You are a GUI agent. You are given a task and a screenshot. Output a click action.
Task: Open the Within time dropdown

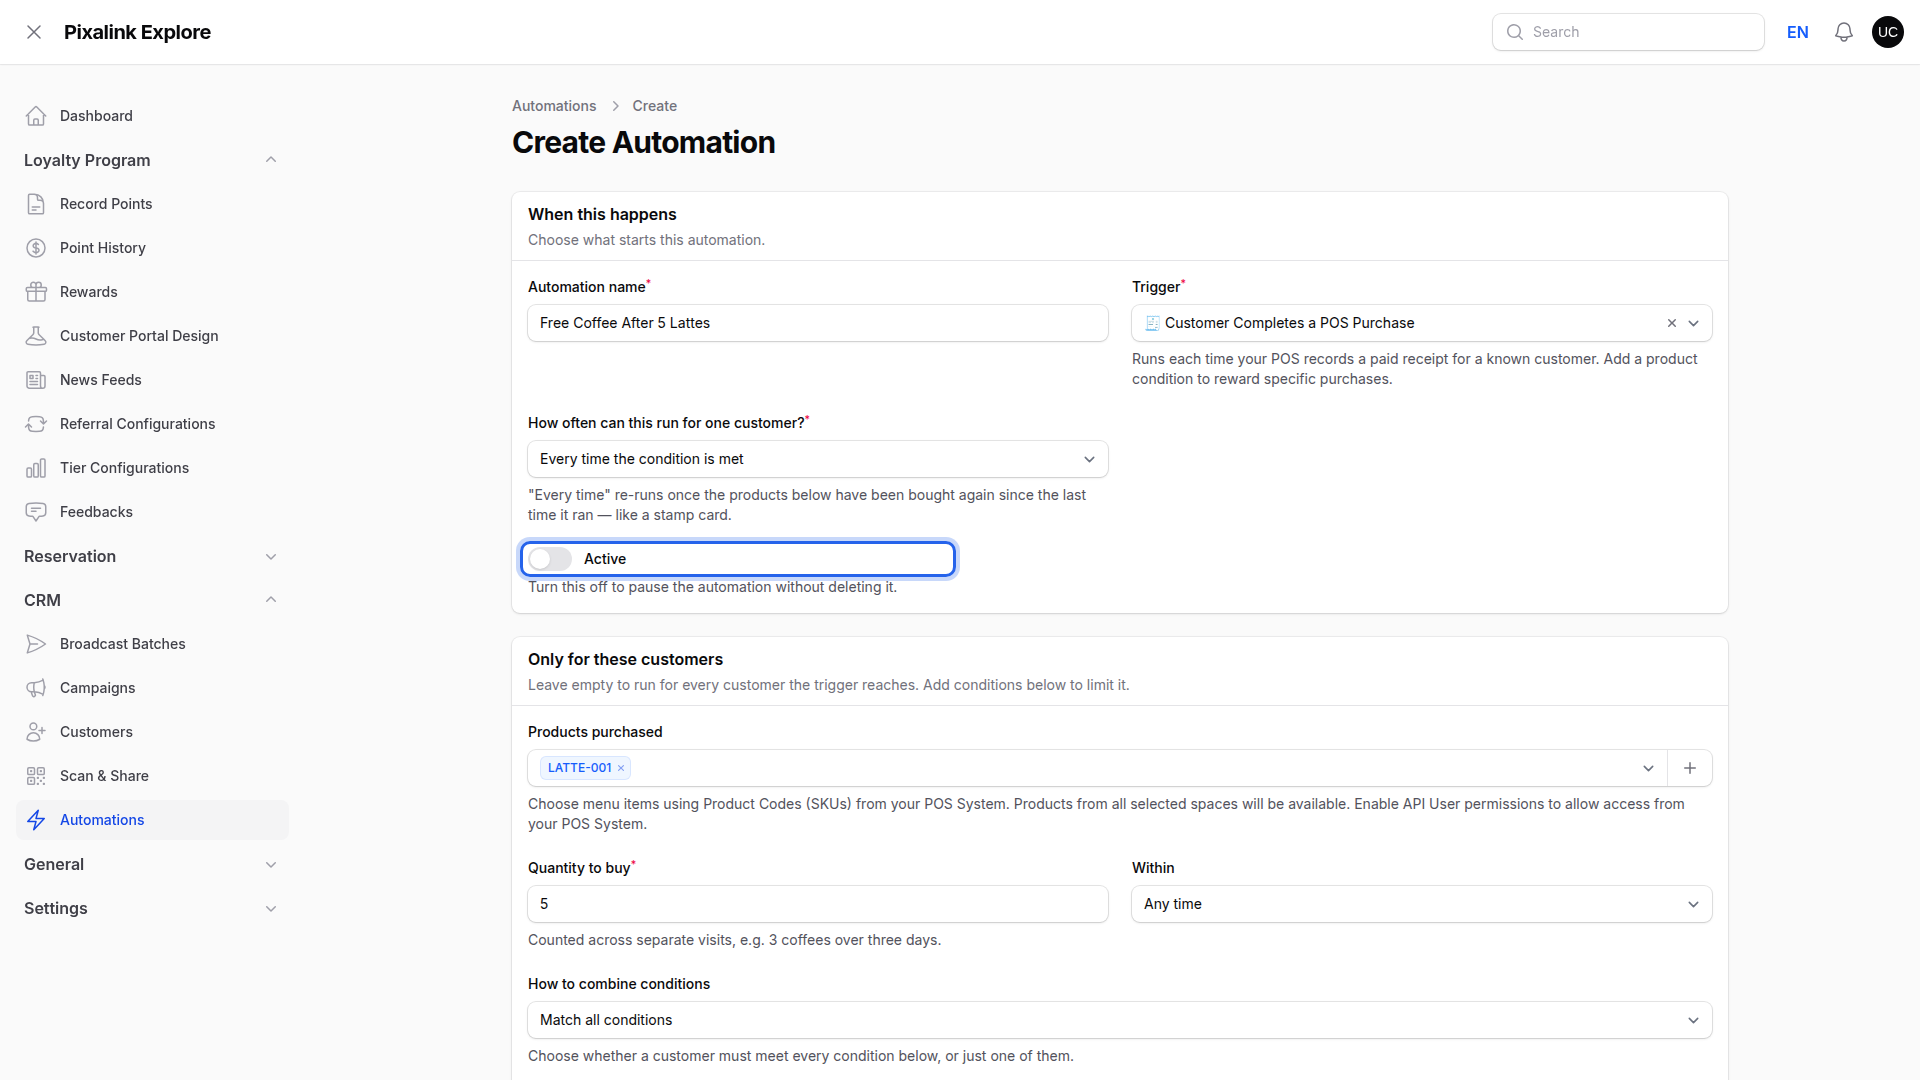pos(1421,904)
